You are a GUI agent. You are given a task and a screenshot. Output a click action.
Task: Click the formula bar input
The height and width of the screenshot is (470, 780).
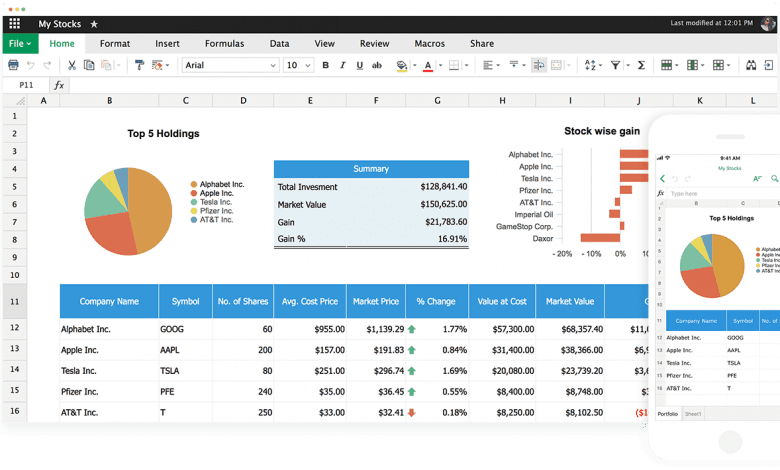coord(423,85)
